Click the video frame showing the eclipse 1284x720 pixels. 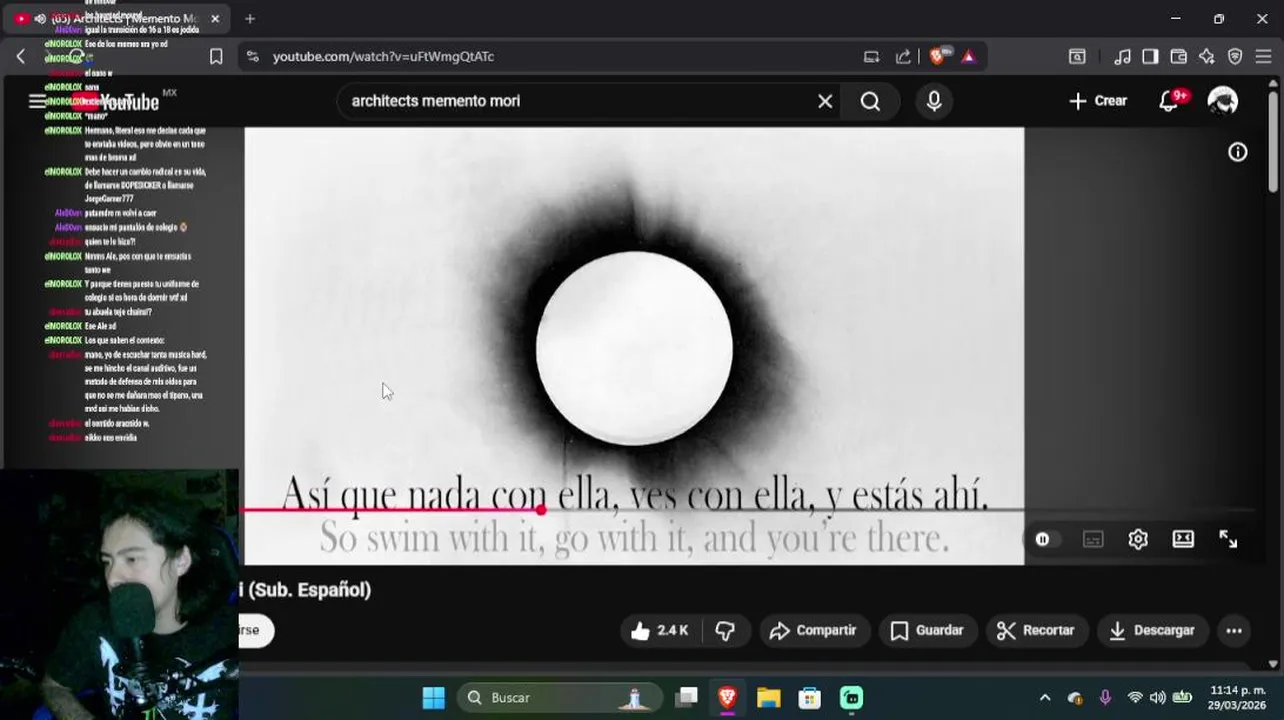click(x=634, y=346)
